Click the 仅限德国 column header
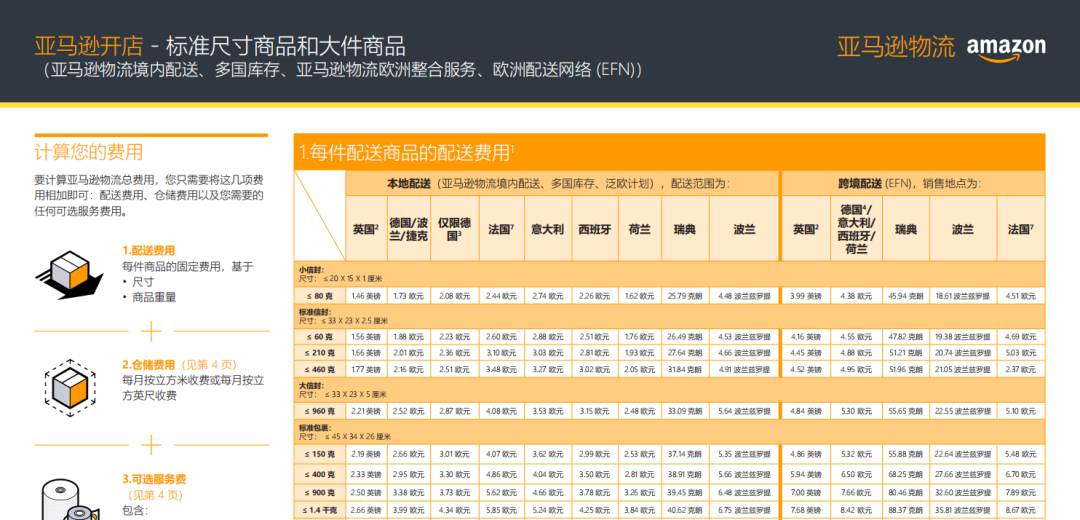The height and width of the screenshot is (520, 1080). click(455, 229)
